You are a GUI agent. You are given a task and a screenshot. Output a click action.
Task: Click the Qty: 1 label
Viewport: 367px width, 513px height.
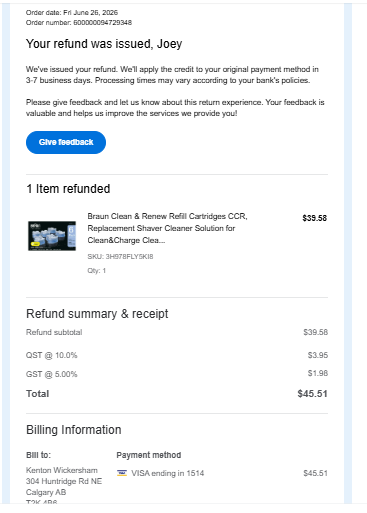97,271
